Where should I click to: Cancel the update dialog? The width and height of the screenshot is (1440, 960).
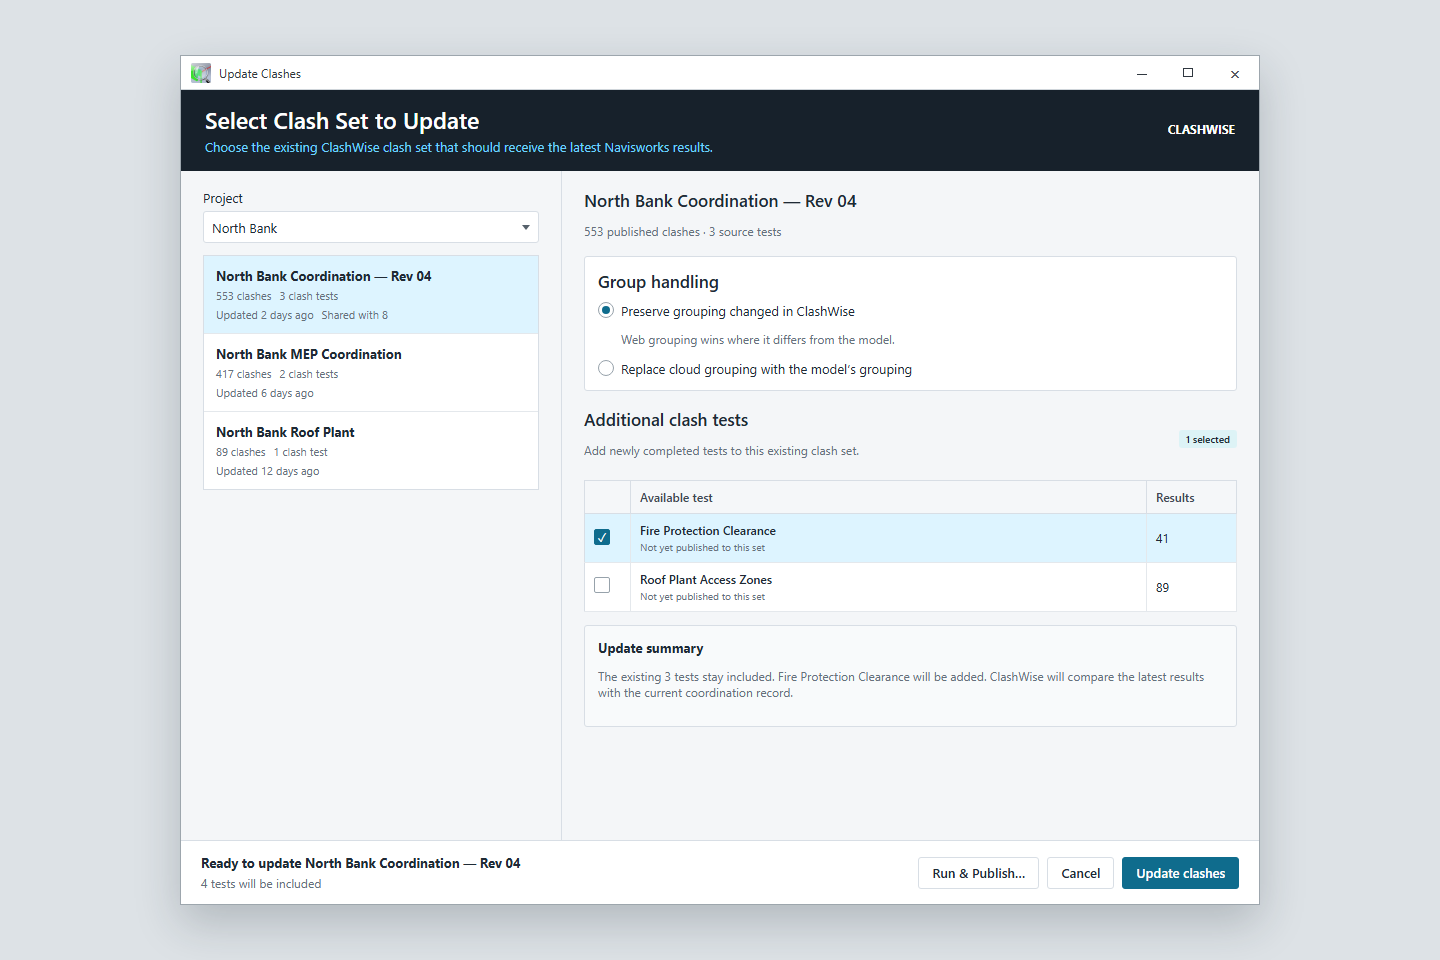point(1080,873)
